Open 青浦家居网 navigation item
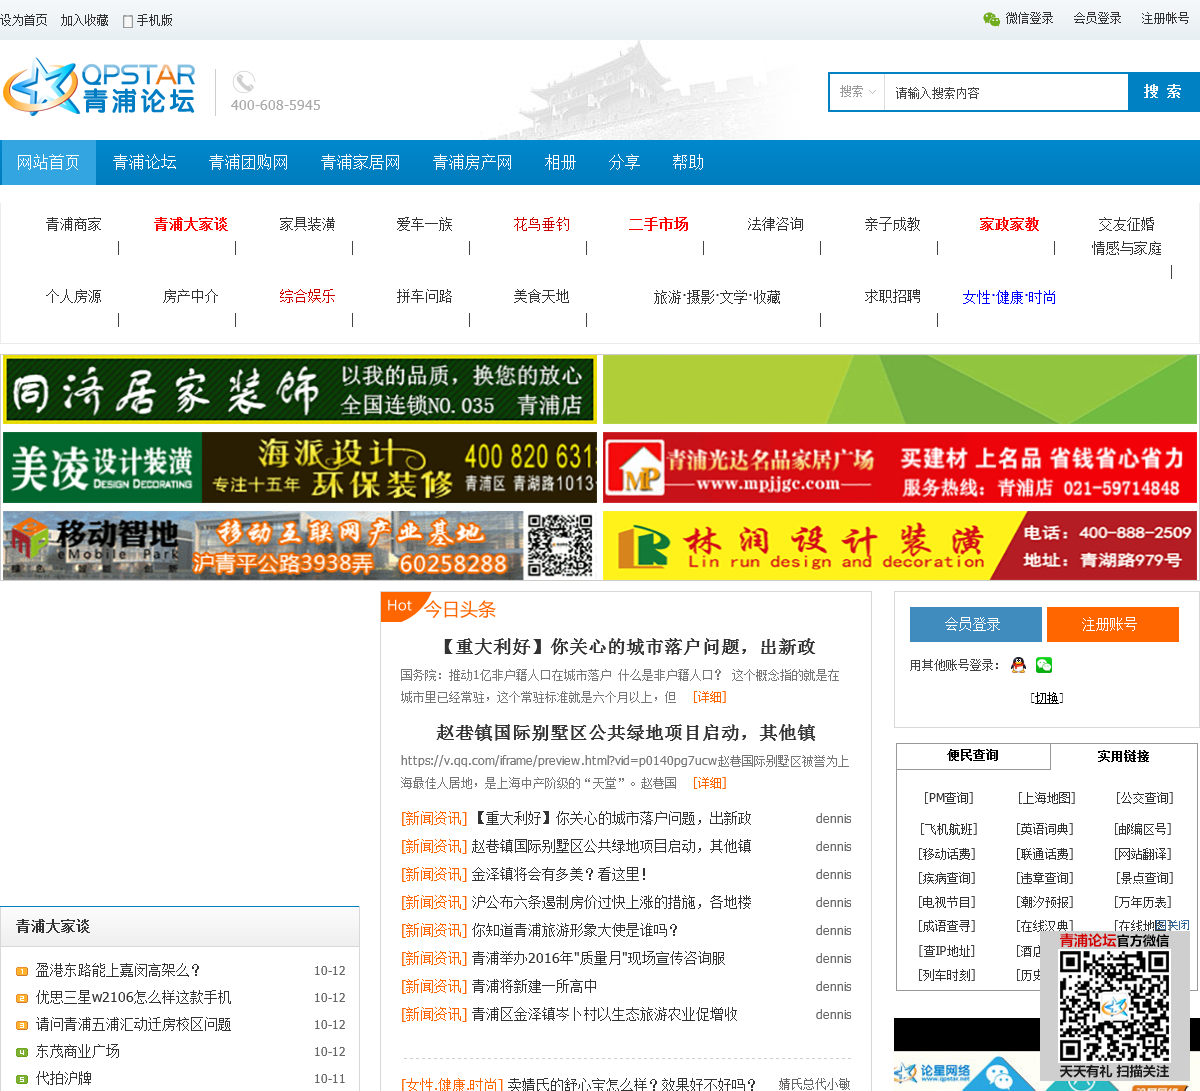The image size is (1200, 1091). click(x=361, y=162)
